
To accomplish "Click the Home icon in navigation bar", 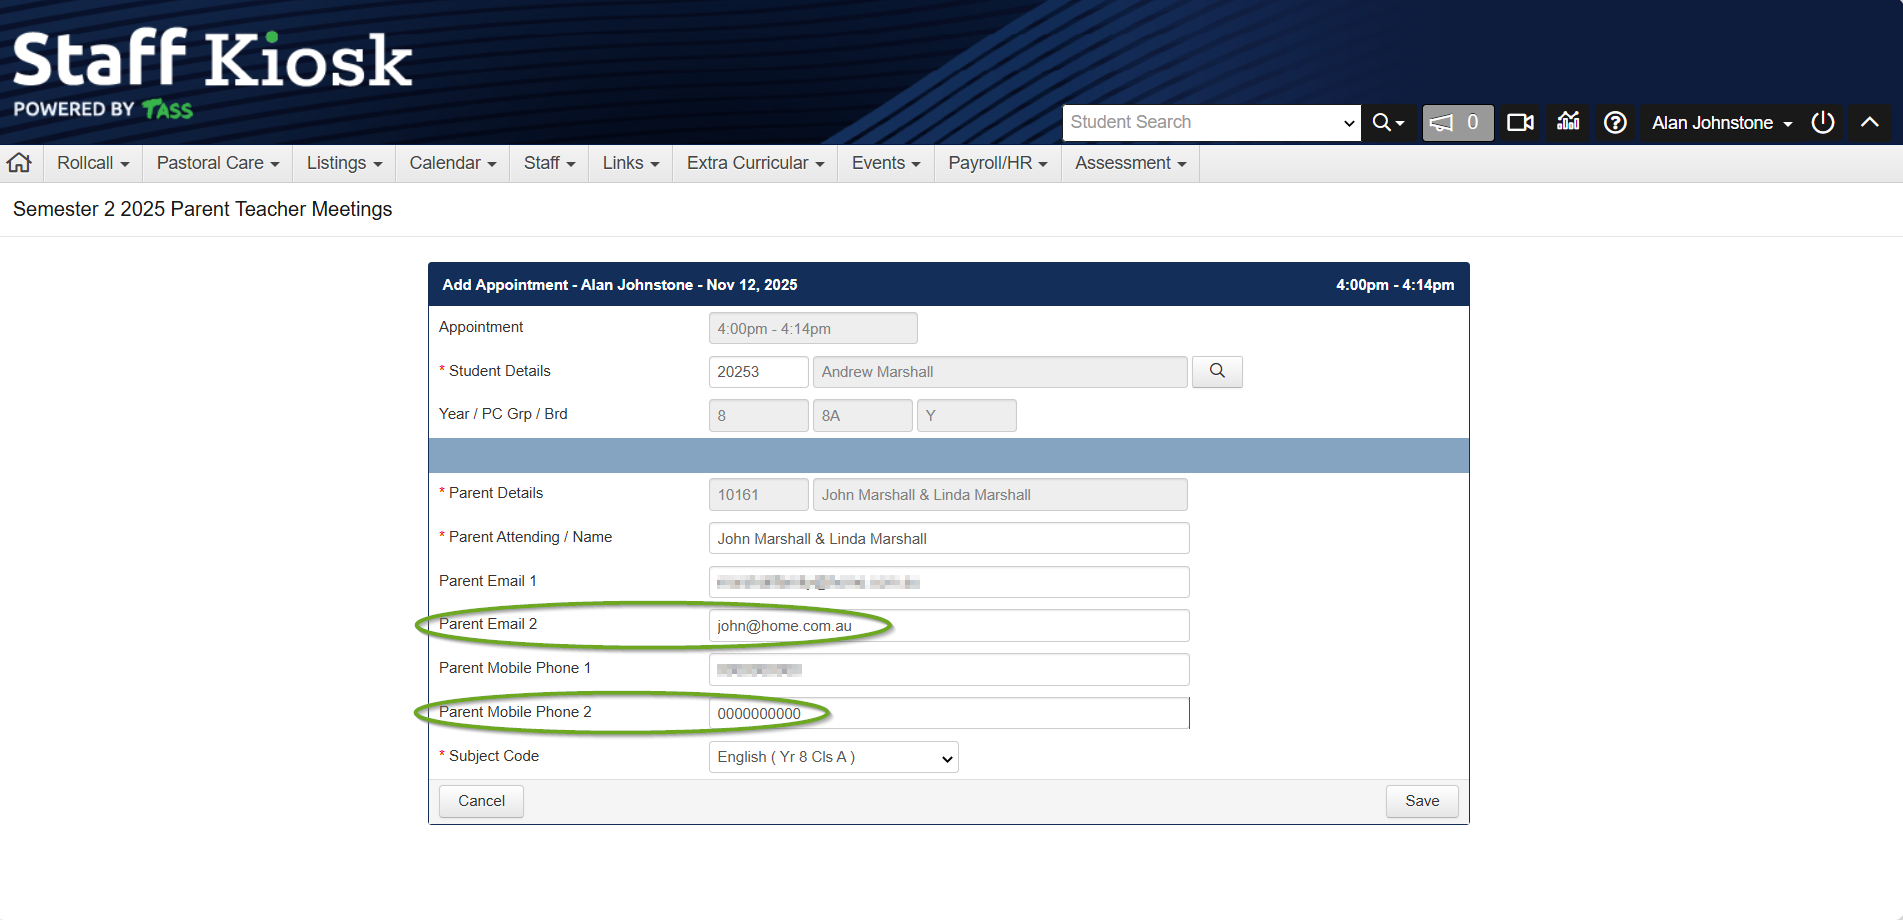I will point(20,163).
